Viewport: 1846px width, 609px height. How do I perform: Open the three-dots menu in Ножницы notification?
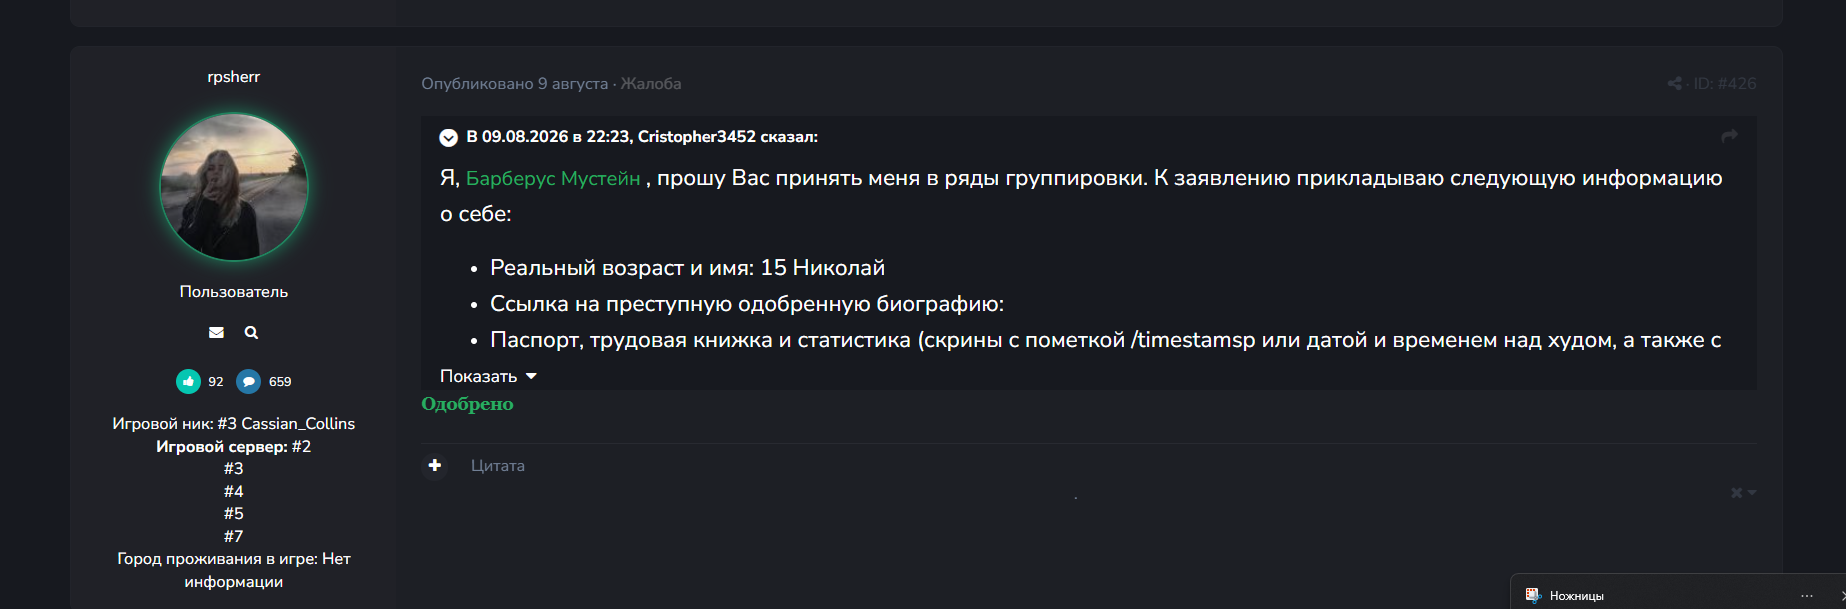click(x=1806, y=595)
